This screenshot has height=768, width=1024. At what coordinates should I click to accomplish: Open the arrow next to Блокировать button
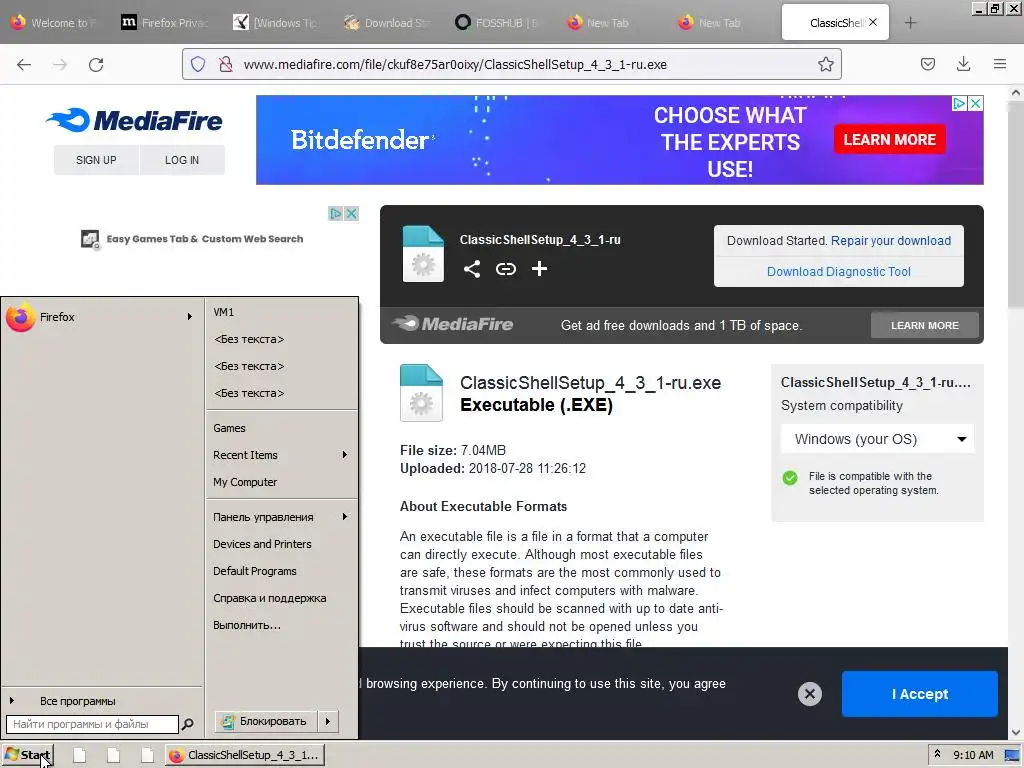point(328,722)
